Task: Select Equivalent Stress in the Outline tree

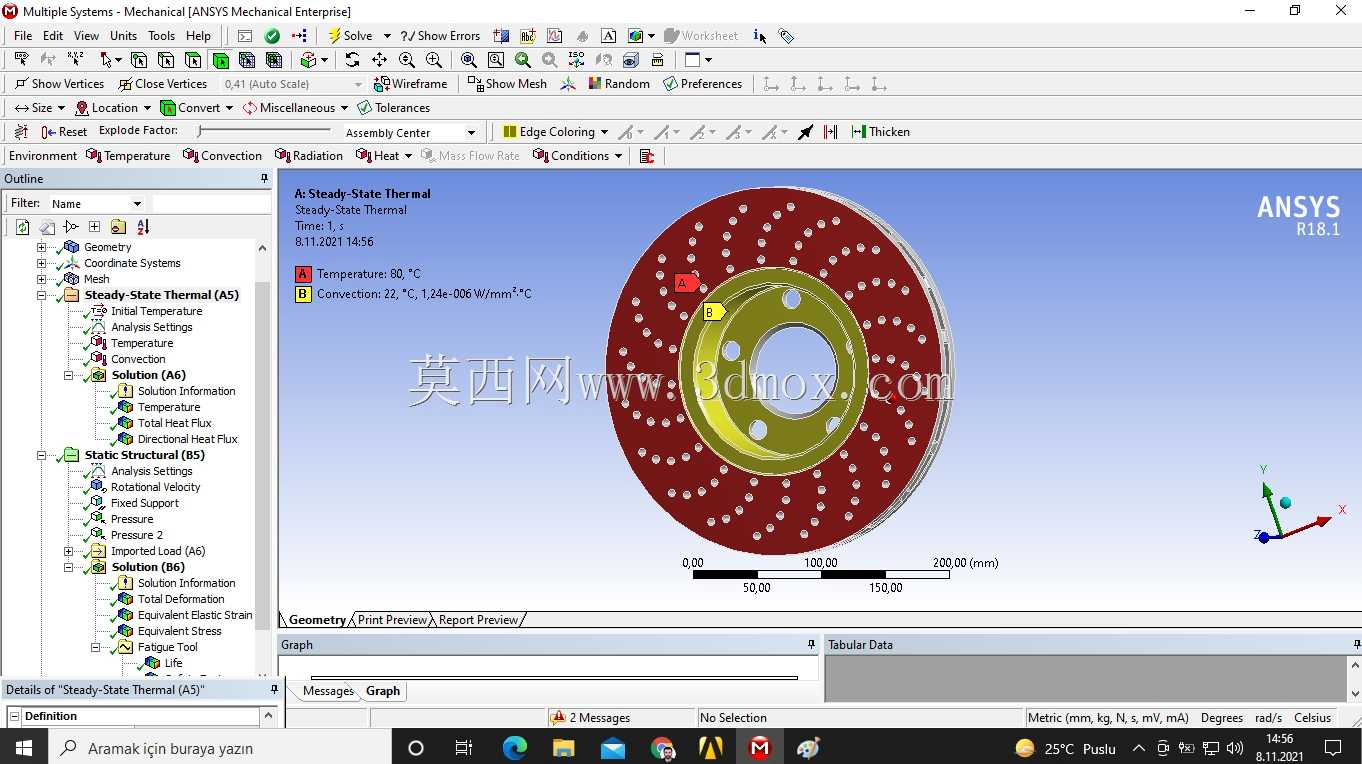Action: pos(180,631)
